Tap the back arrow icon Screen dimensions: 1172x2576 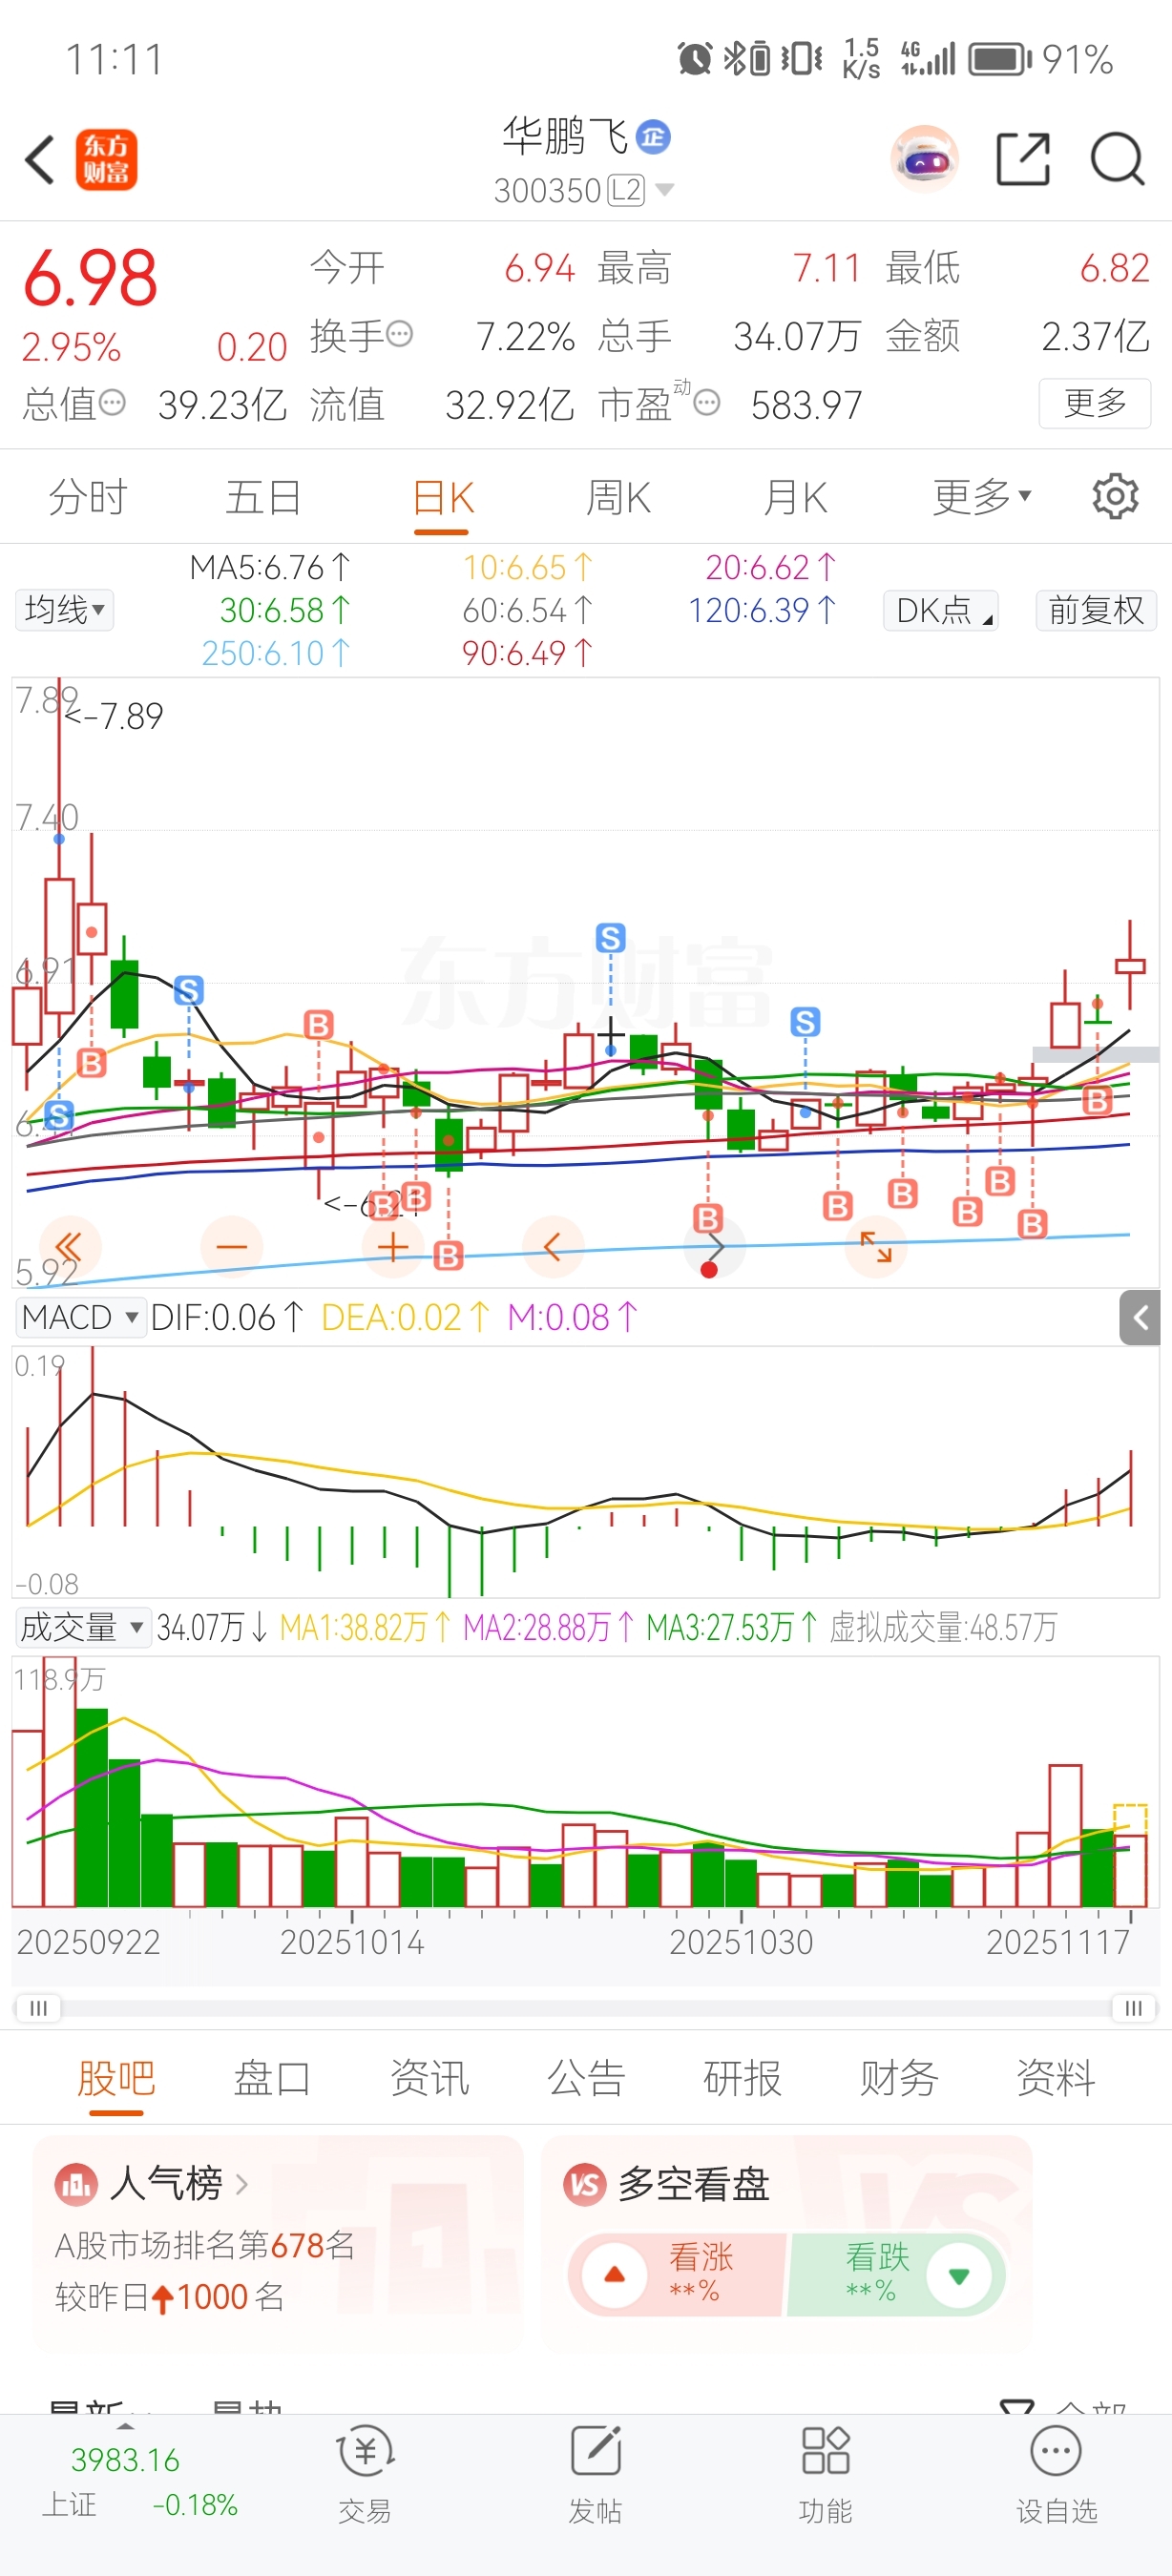tap(40, 160)
